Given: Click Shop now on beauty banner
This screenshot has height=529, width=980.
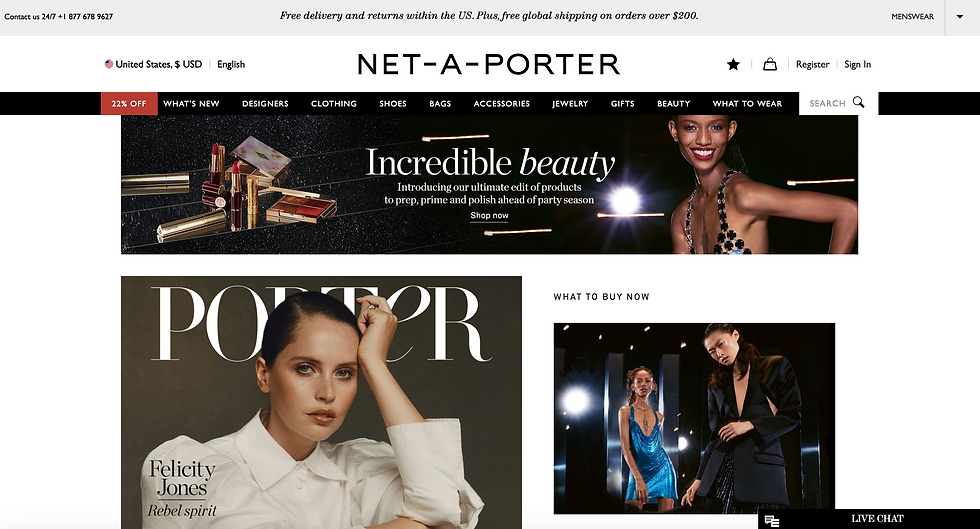Looking at the screenshot, I should point(489,216).
